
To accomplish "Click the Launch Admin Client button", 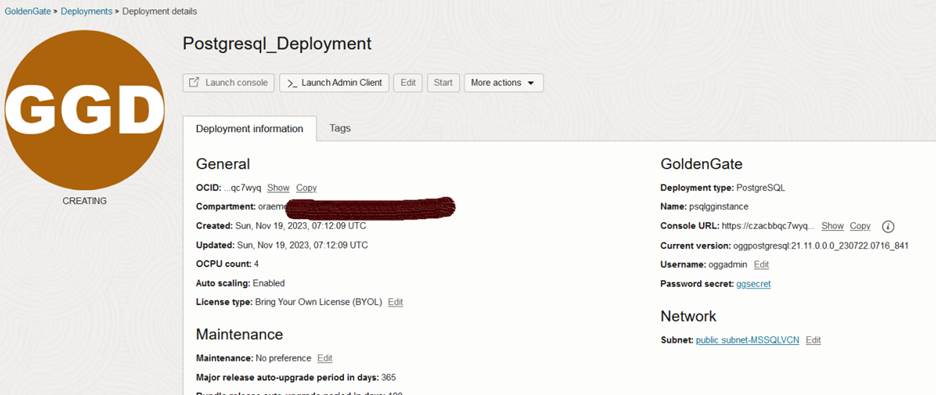I will 334,83.
